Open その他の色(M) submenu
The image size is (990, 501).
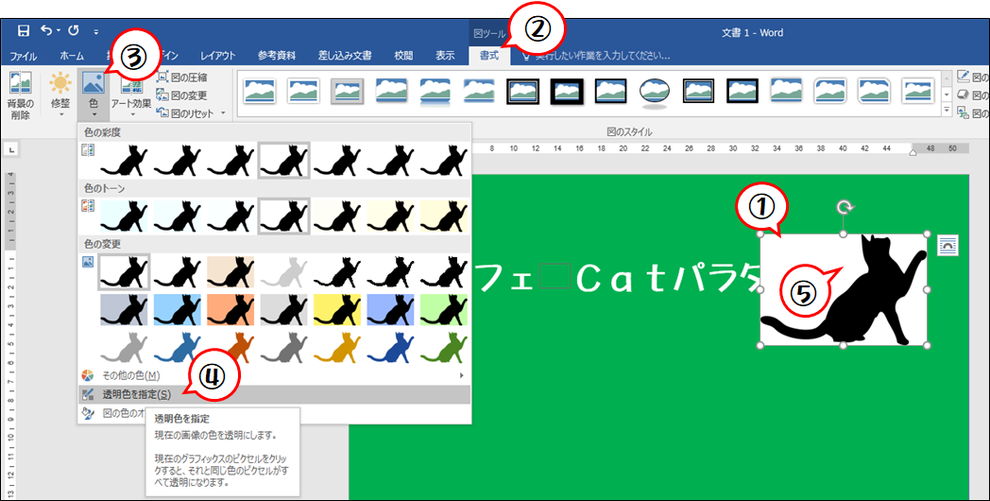(274, 375)
